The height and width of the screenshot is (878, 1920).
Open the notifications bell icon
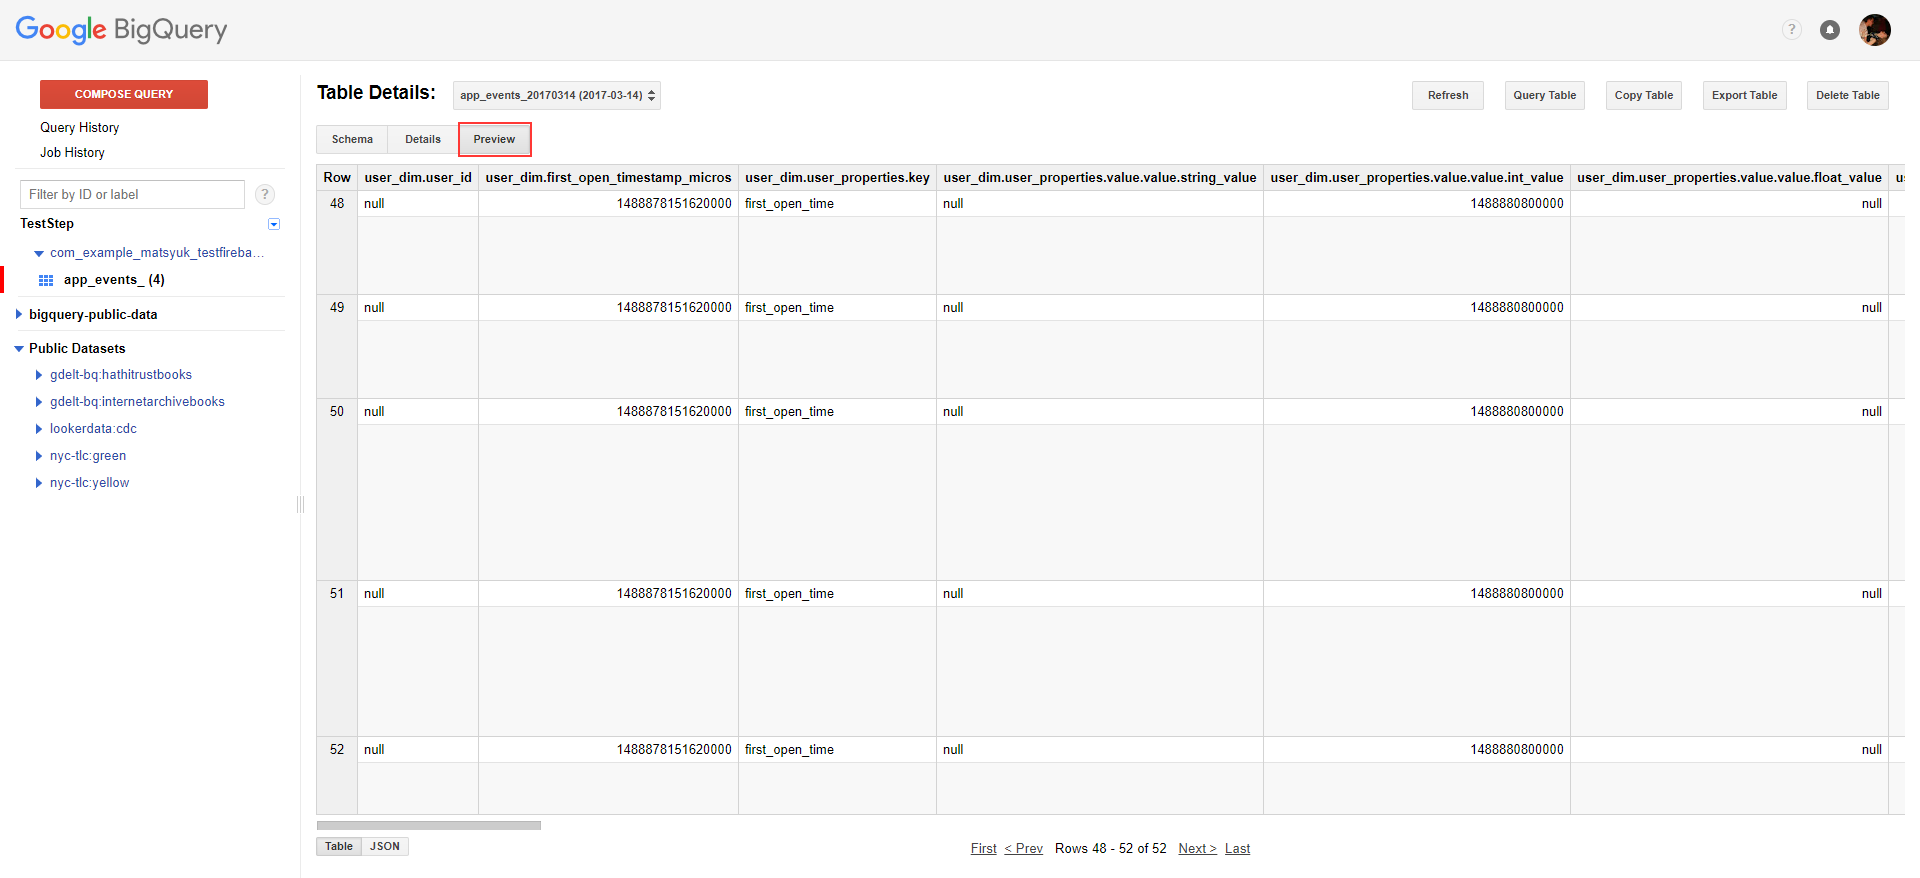click(1829, 30)
